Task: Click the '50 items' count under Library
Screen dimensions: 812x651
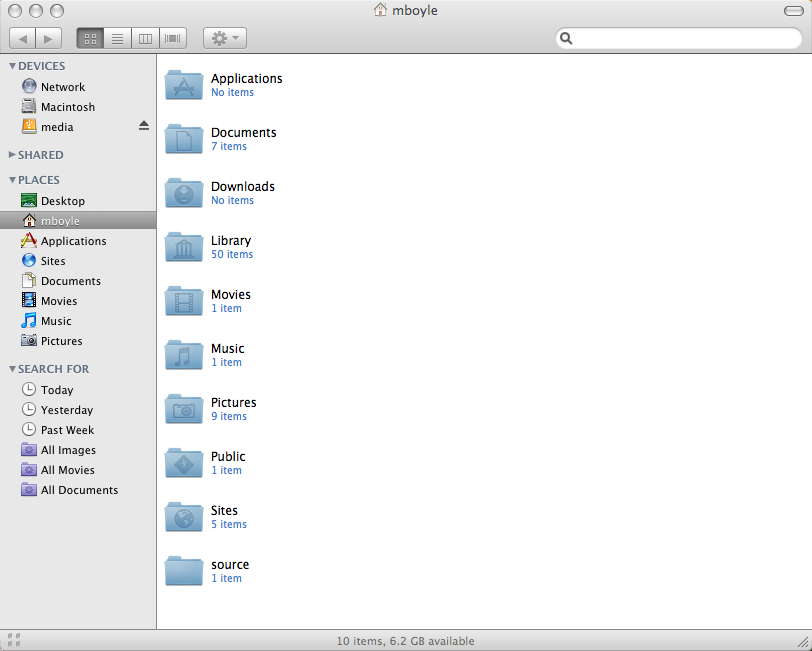Action: coord(232,254)
